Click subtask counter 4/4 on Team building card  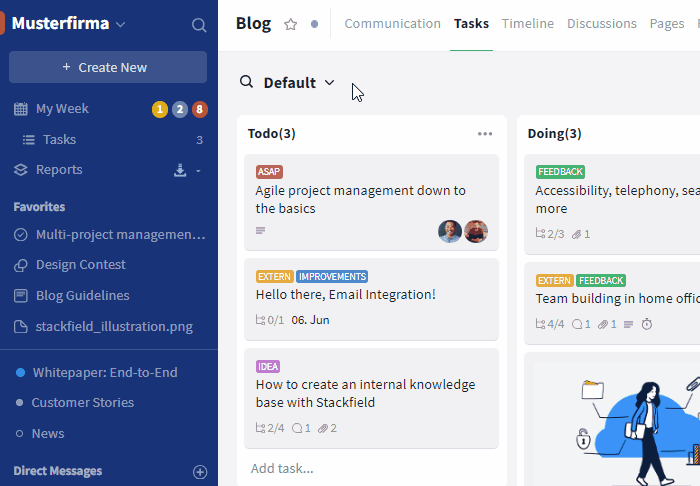(x=550, y=324)
